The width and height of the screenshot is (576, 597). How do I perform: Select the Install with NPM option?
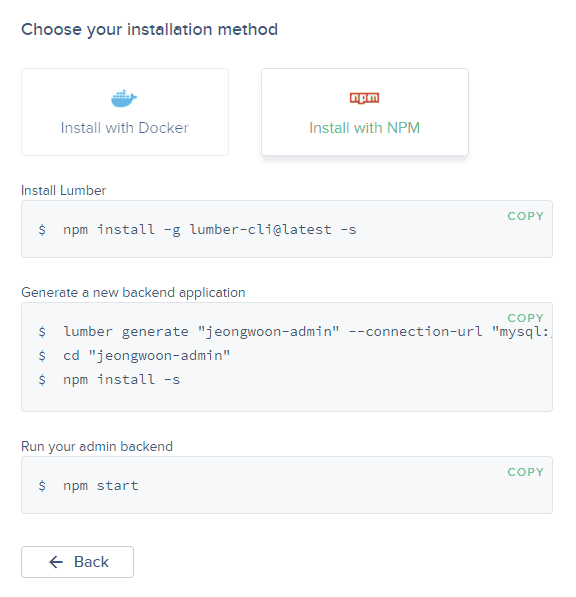[x=365, y=112]
